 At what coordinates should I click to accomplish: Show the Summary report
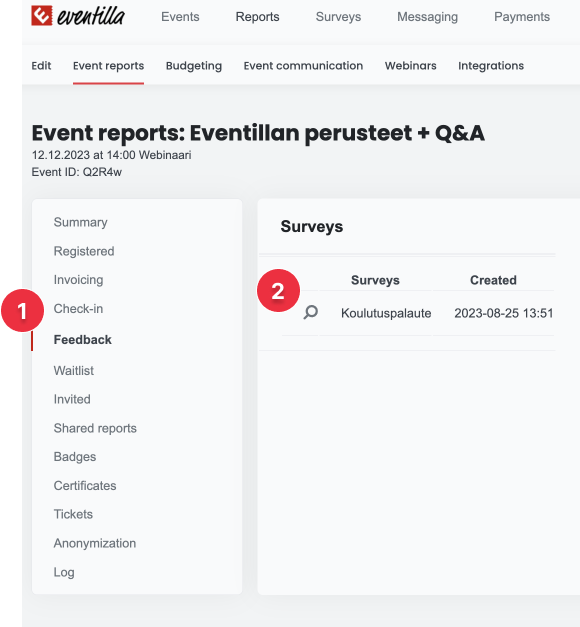[80, 222]
